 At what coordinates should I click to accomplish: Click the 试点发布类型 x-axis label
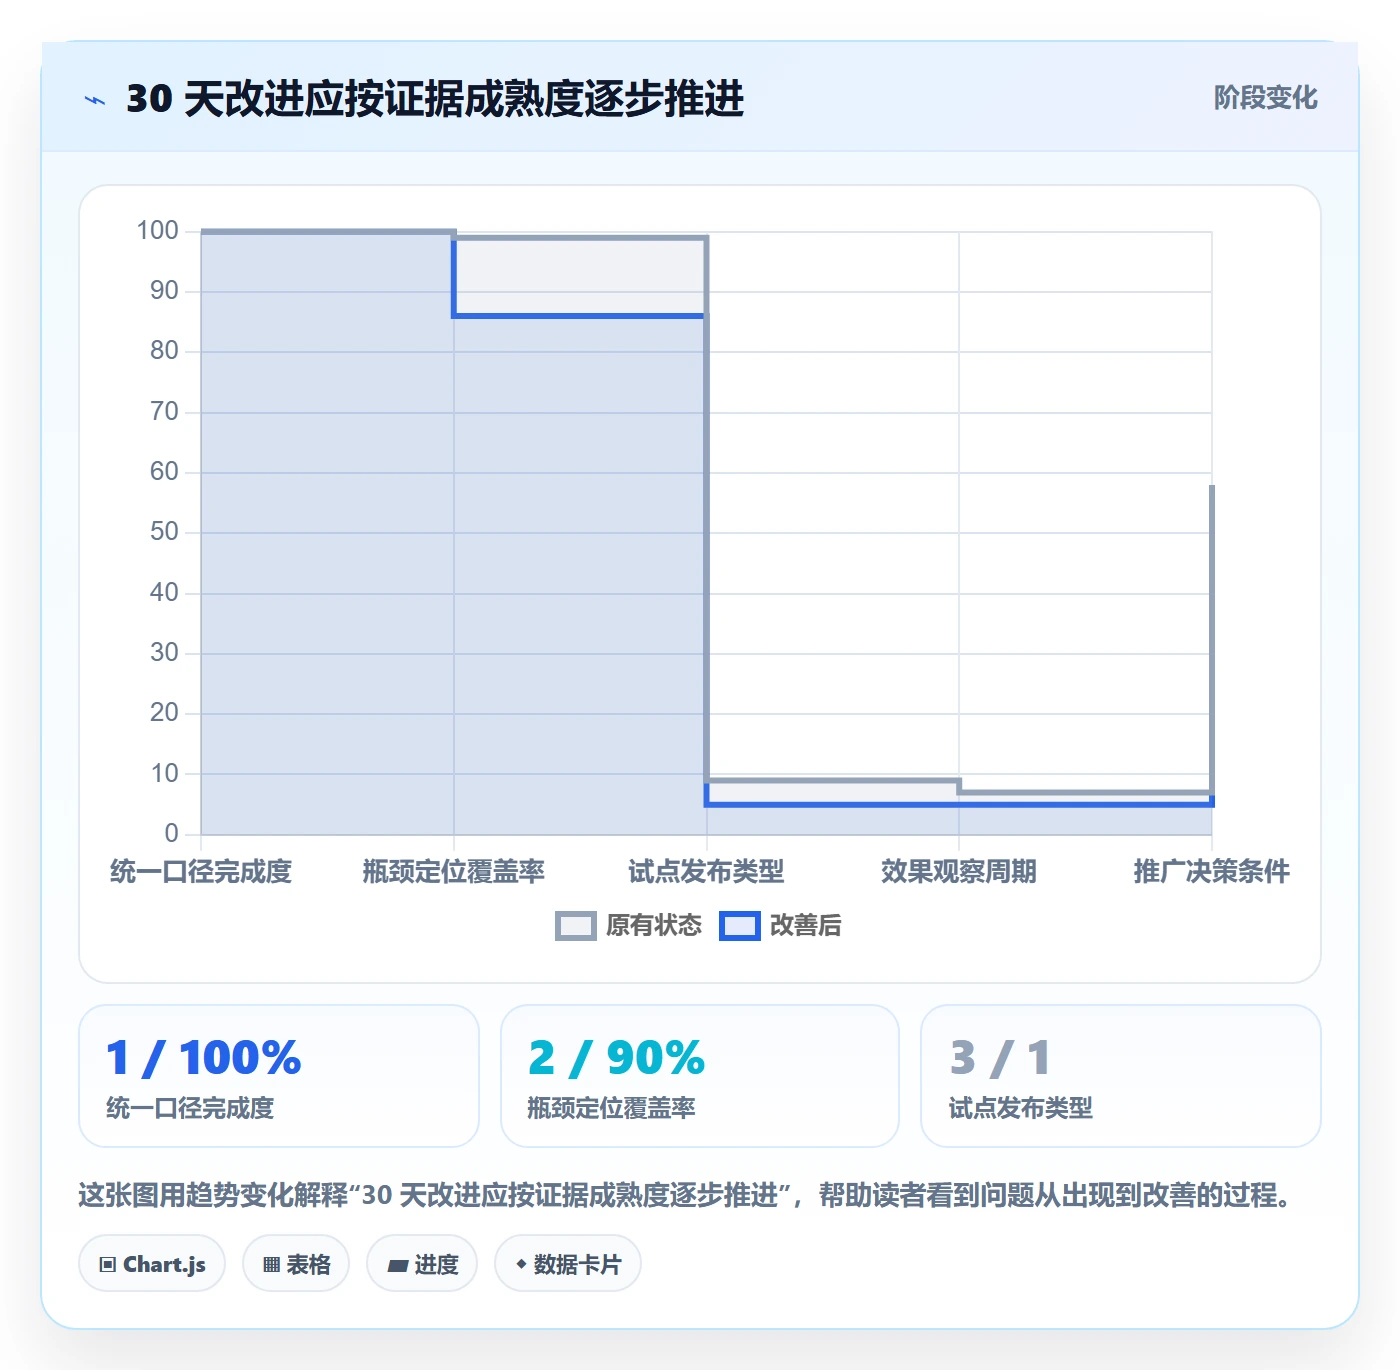tap(706, 872)
